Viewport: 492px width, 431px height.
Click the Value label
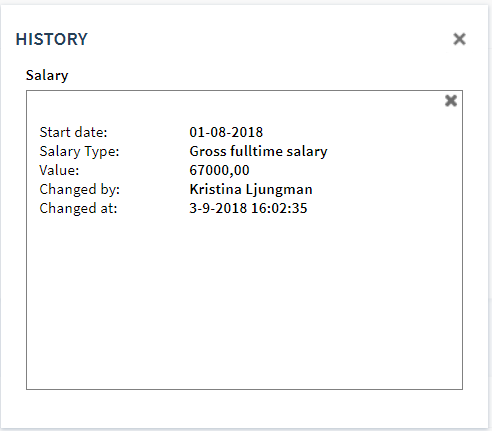pos(59,170)
